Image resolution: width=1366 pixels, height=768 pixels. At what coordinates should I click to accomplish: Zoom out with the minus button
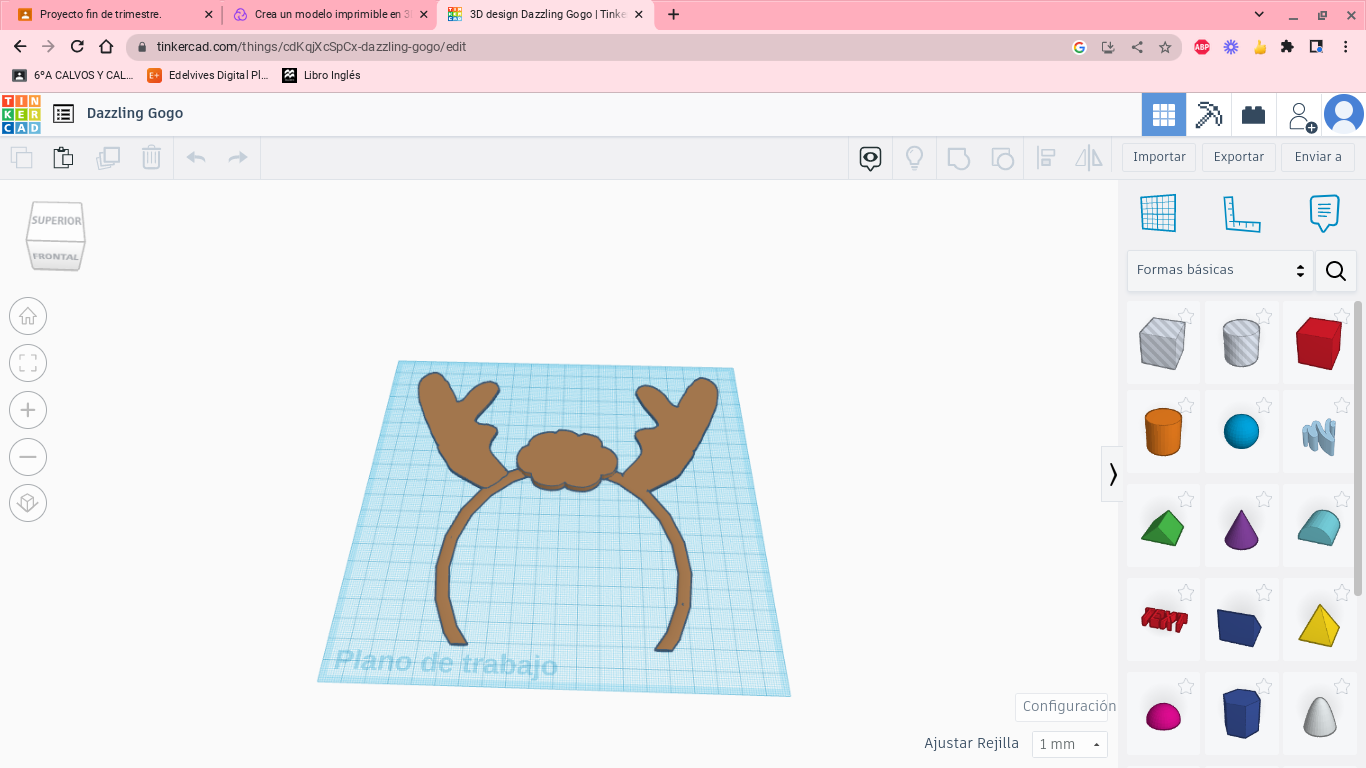pos(28,457)
